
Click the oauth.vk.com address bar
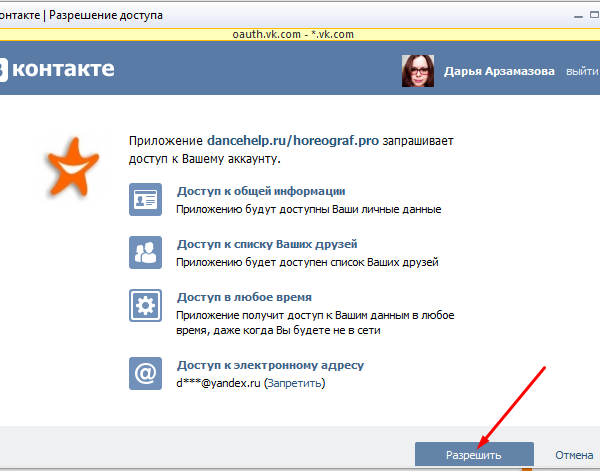(293, 34)
